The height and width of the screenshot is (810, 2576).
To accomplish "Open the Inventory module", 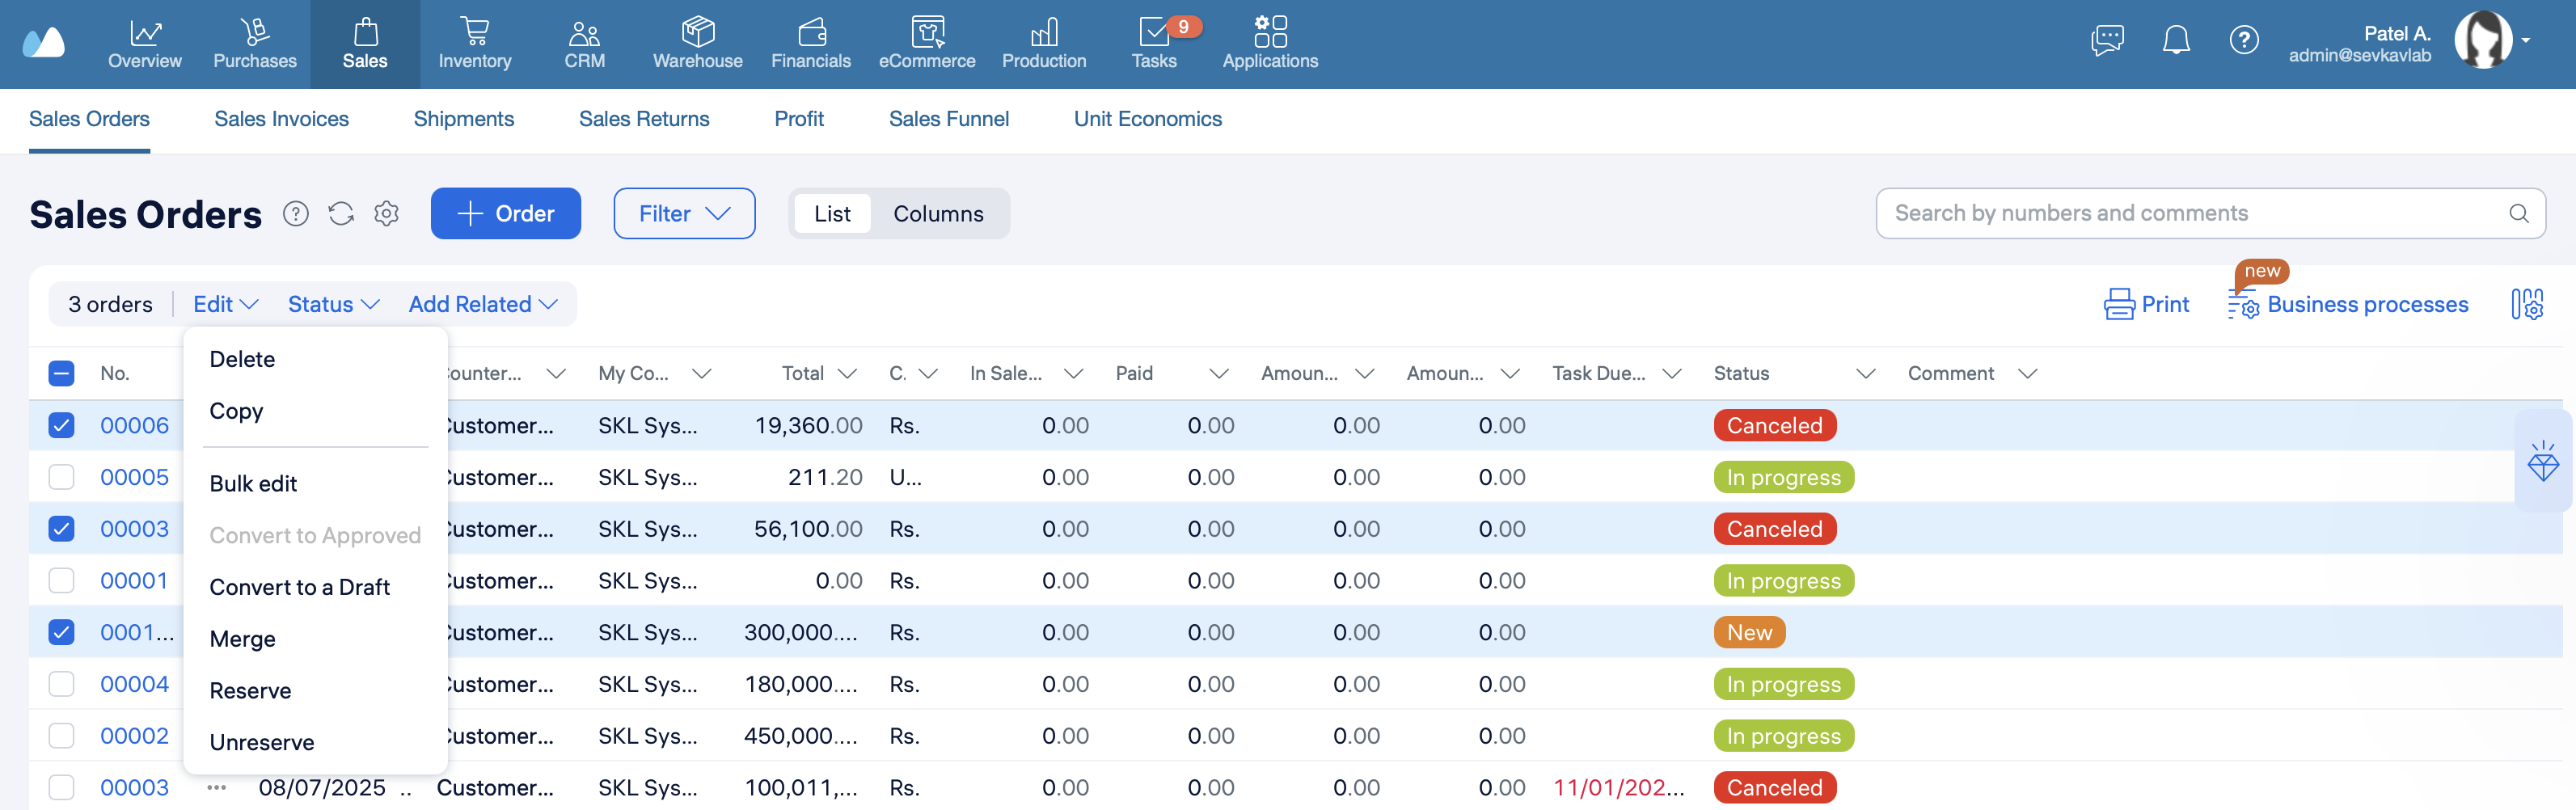I will (x=475, y=44).
